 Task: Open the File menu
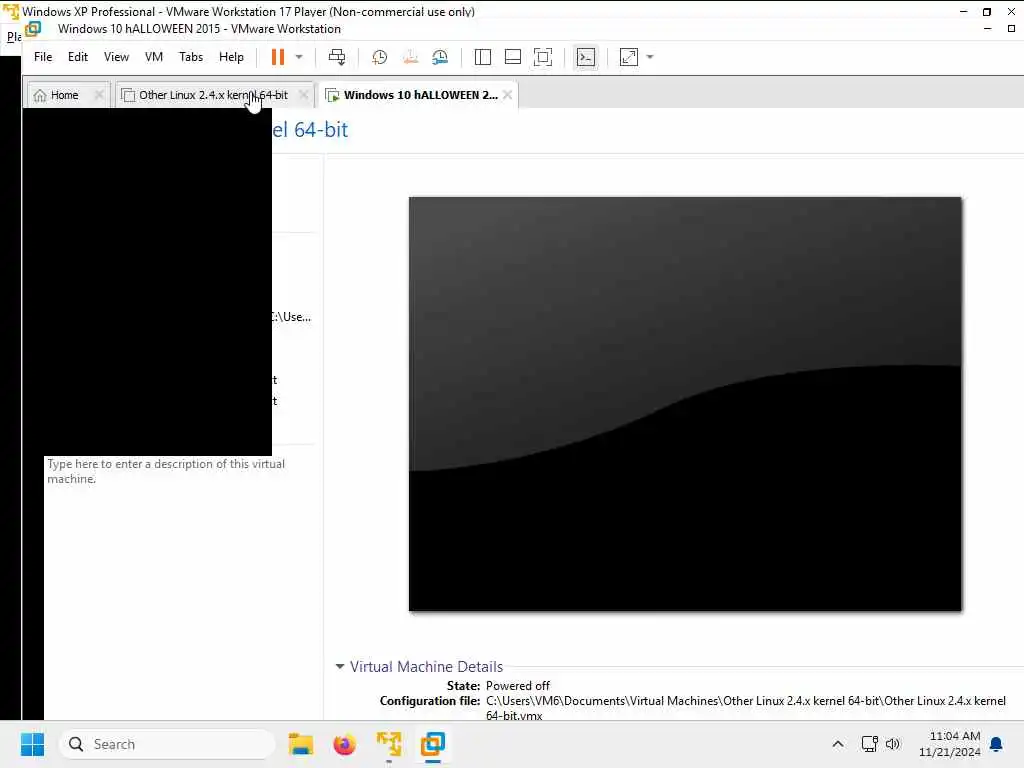[x=43, y=57]
